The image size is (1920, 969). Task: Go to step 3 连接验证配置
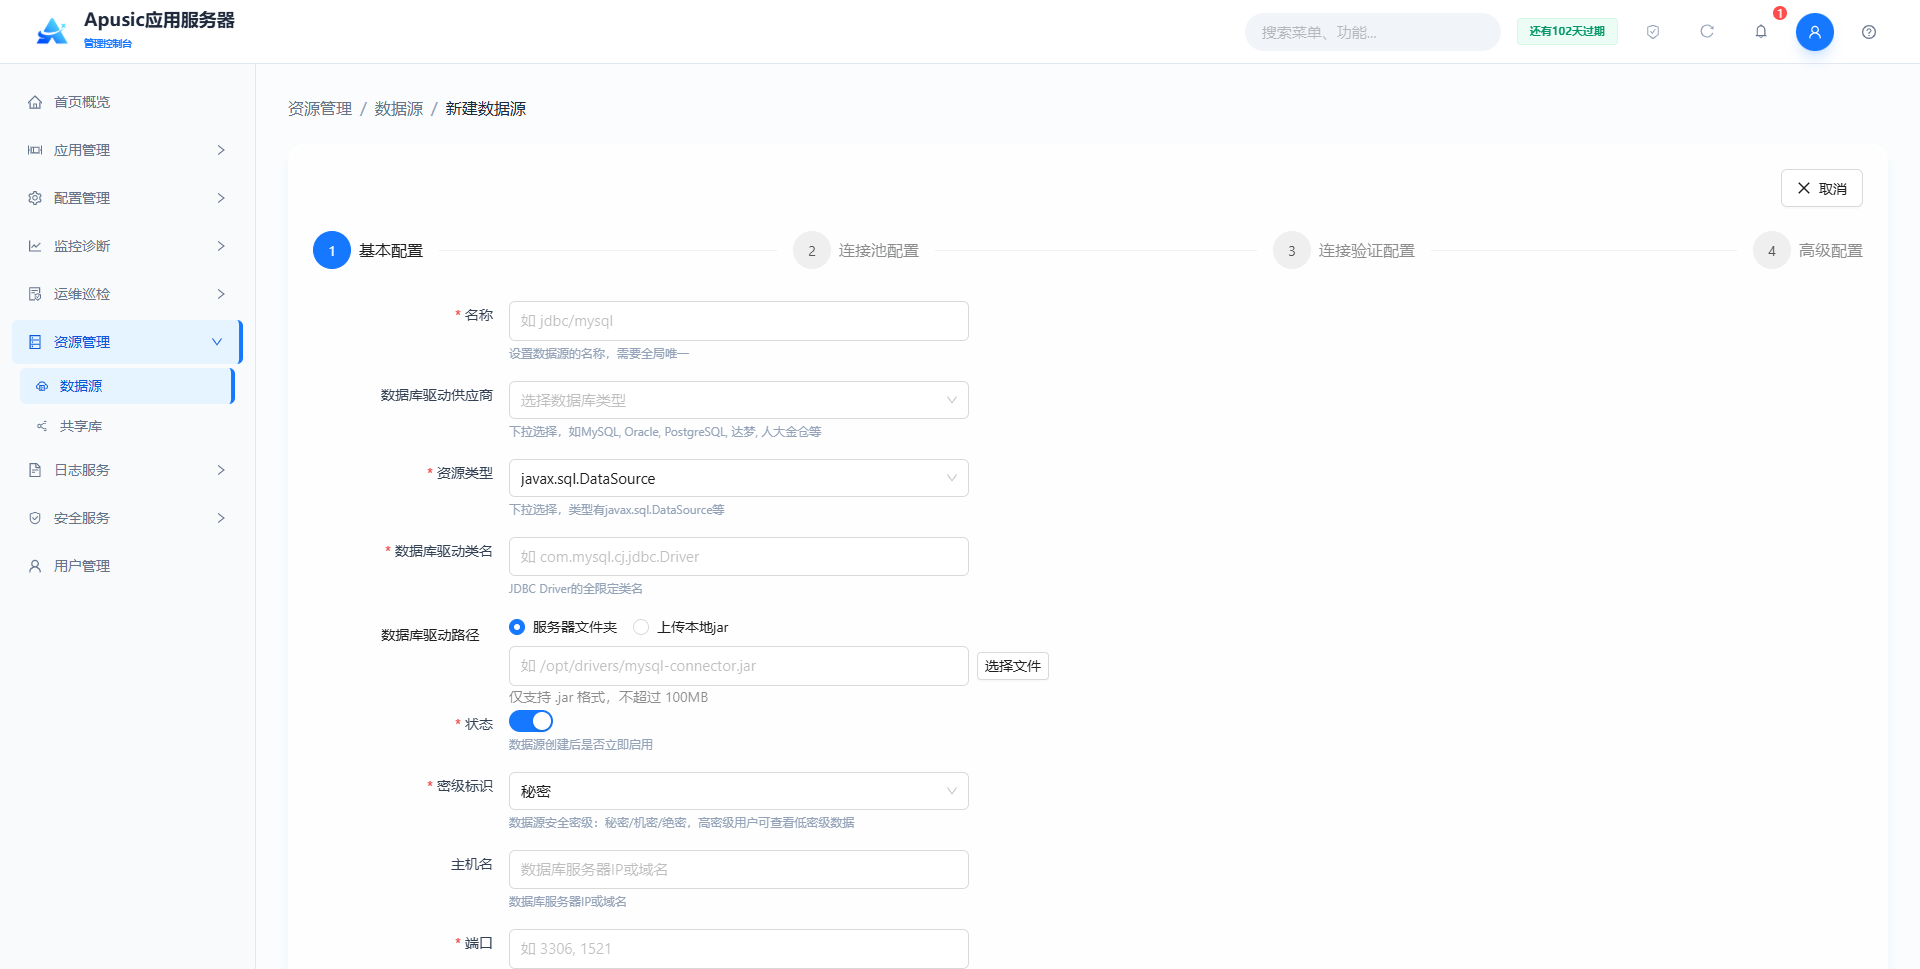point(1344,250)
